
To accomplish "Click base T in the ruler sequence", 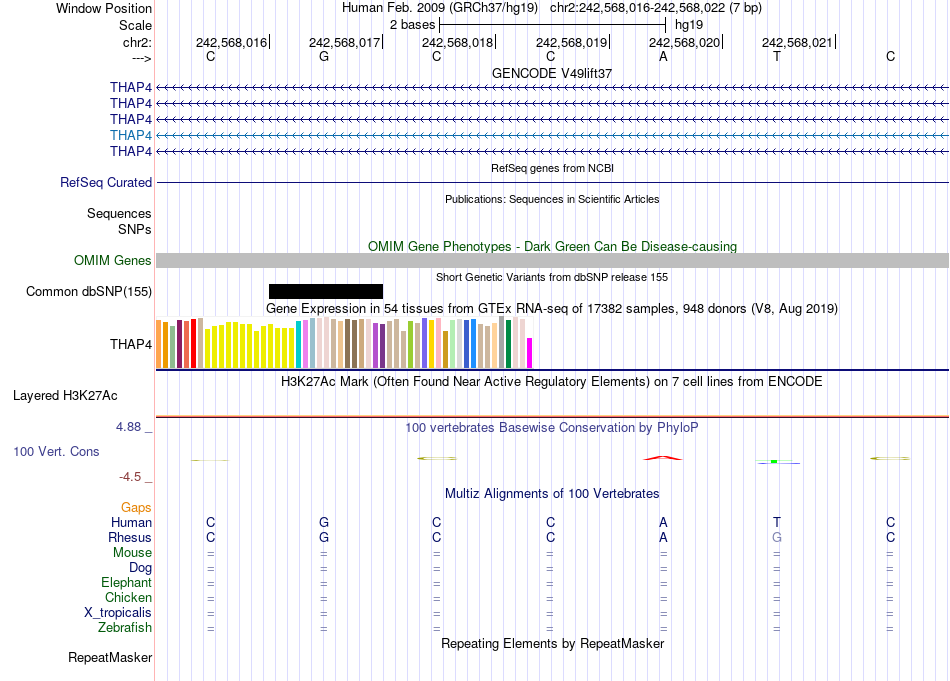I will tap(777, 56).
